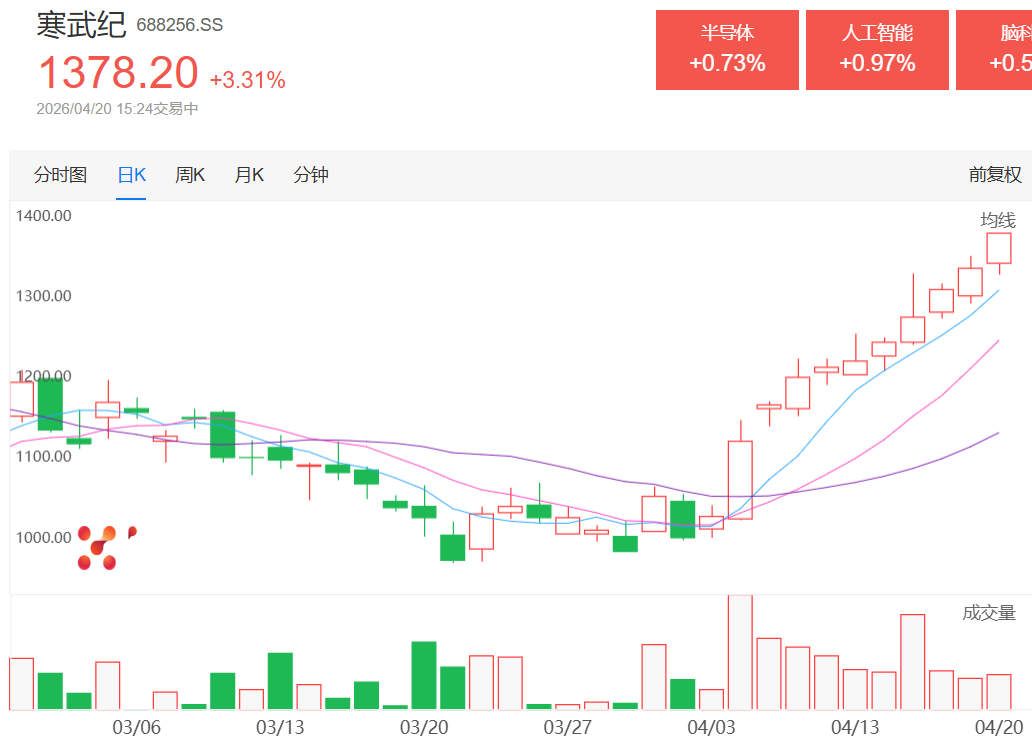Click the tall green volume bar at 03/20

click(424, 675)
